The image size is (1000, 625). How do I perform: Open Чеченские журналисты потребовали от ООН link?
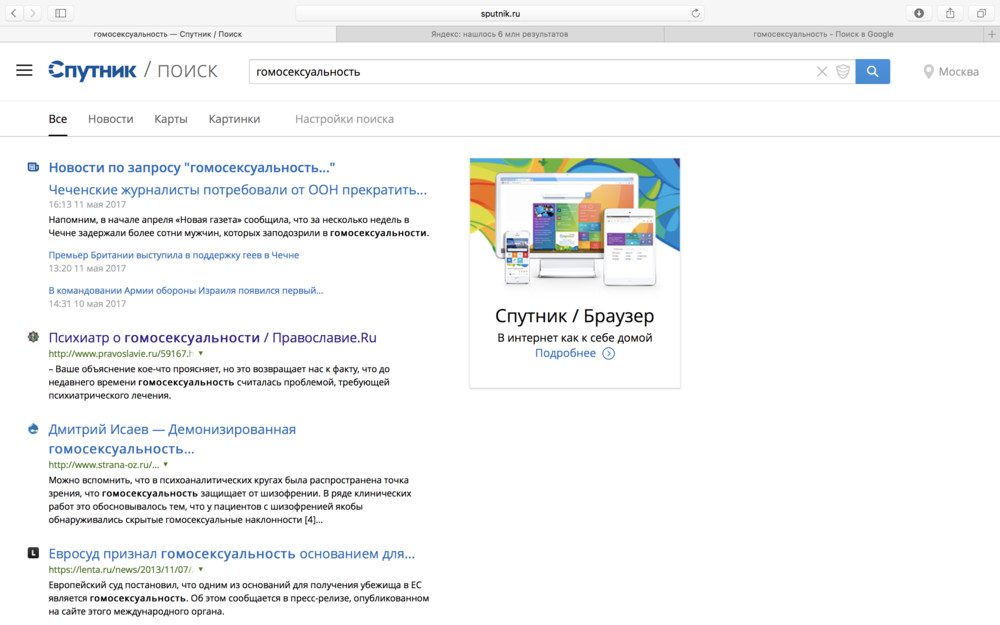pos(238,190)
